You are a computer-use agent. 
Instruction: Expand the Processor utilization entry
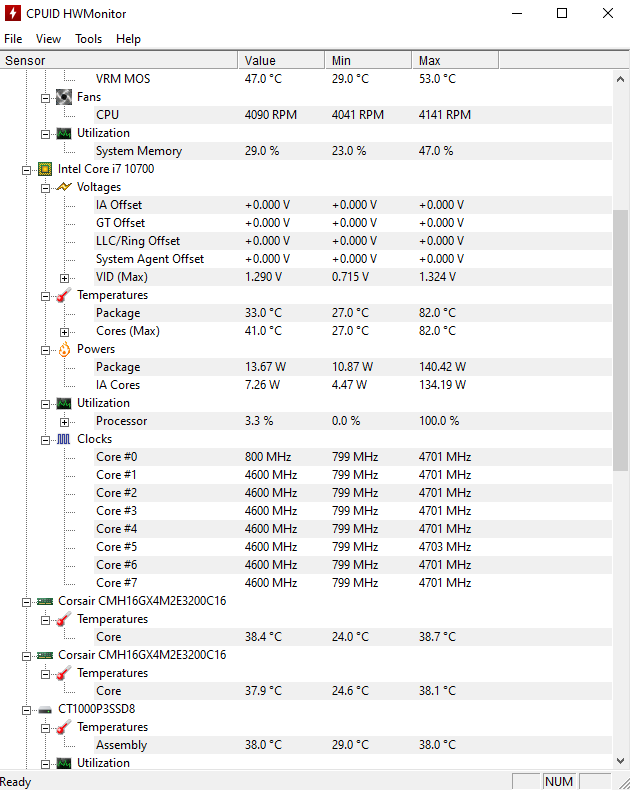pyautogui.click(x=65, y=421)
